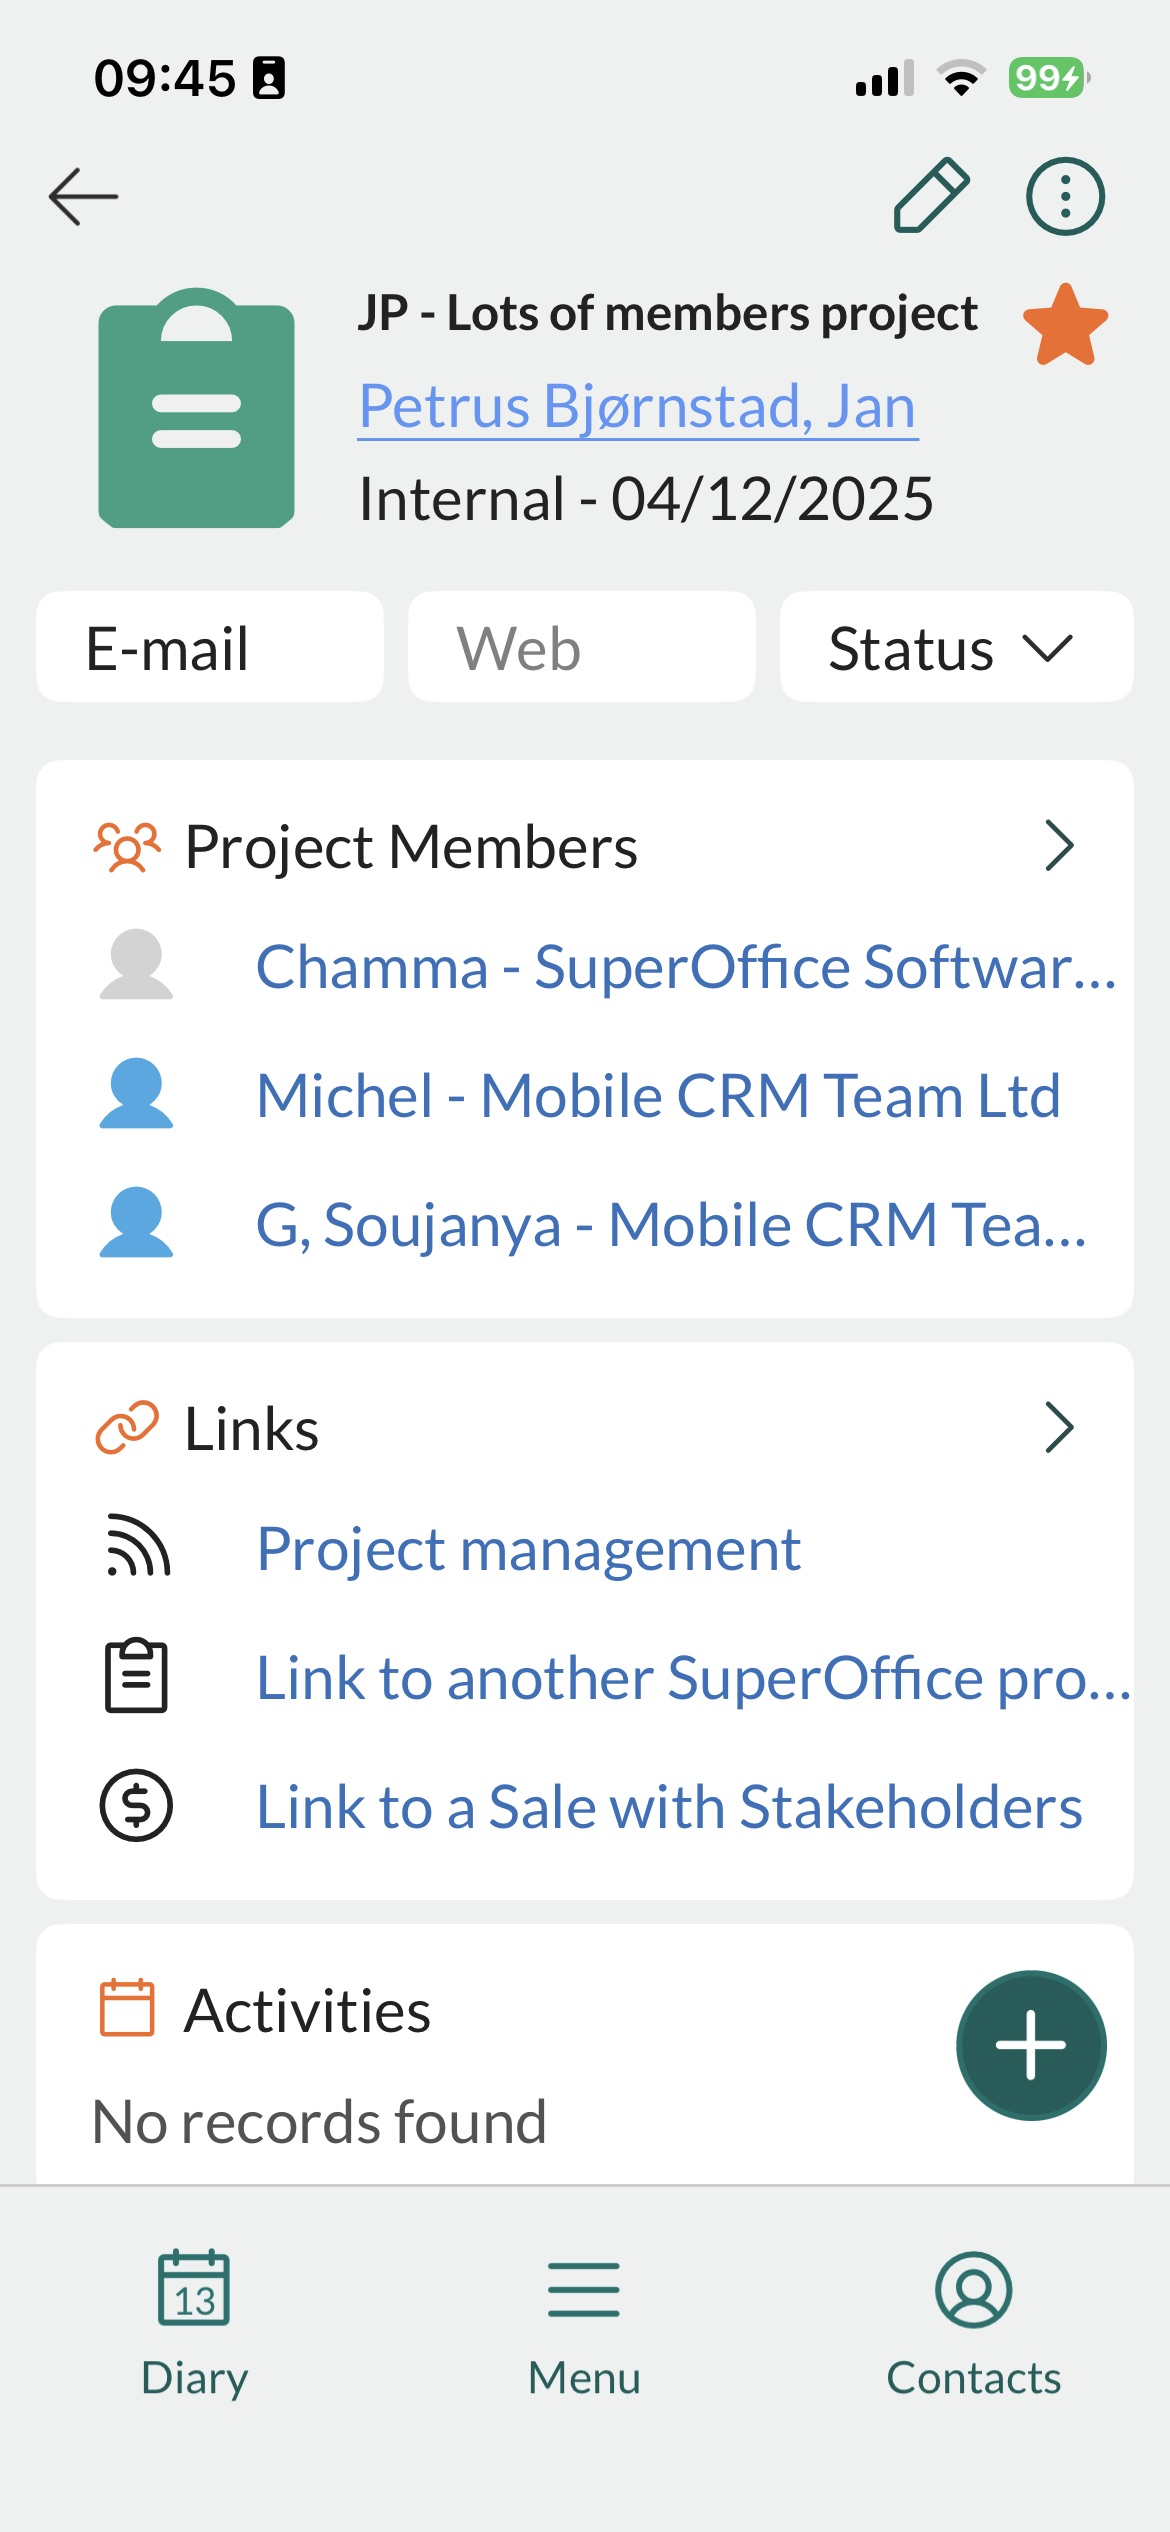This screenshot has height=2532, width=1170.
Task: Expand the Project Members section chevron
Action: pyautogui.click(x=1058, y=846)
